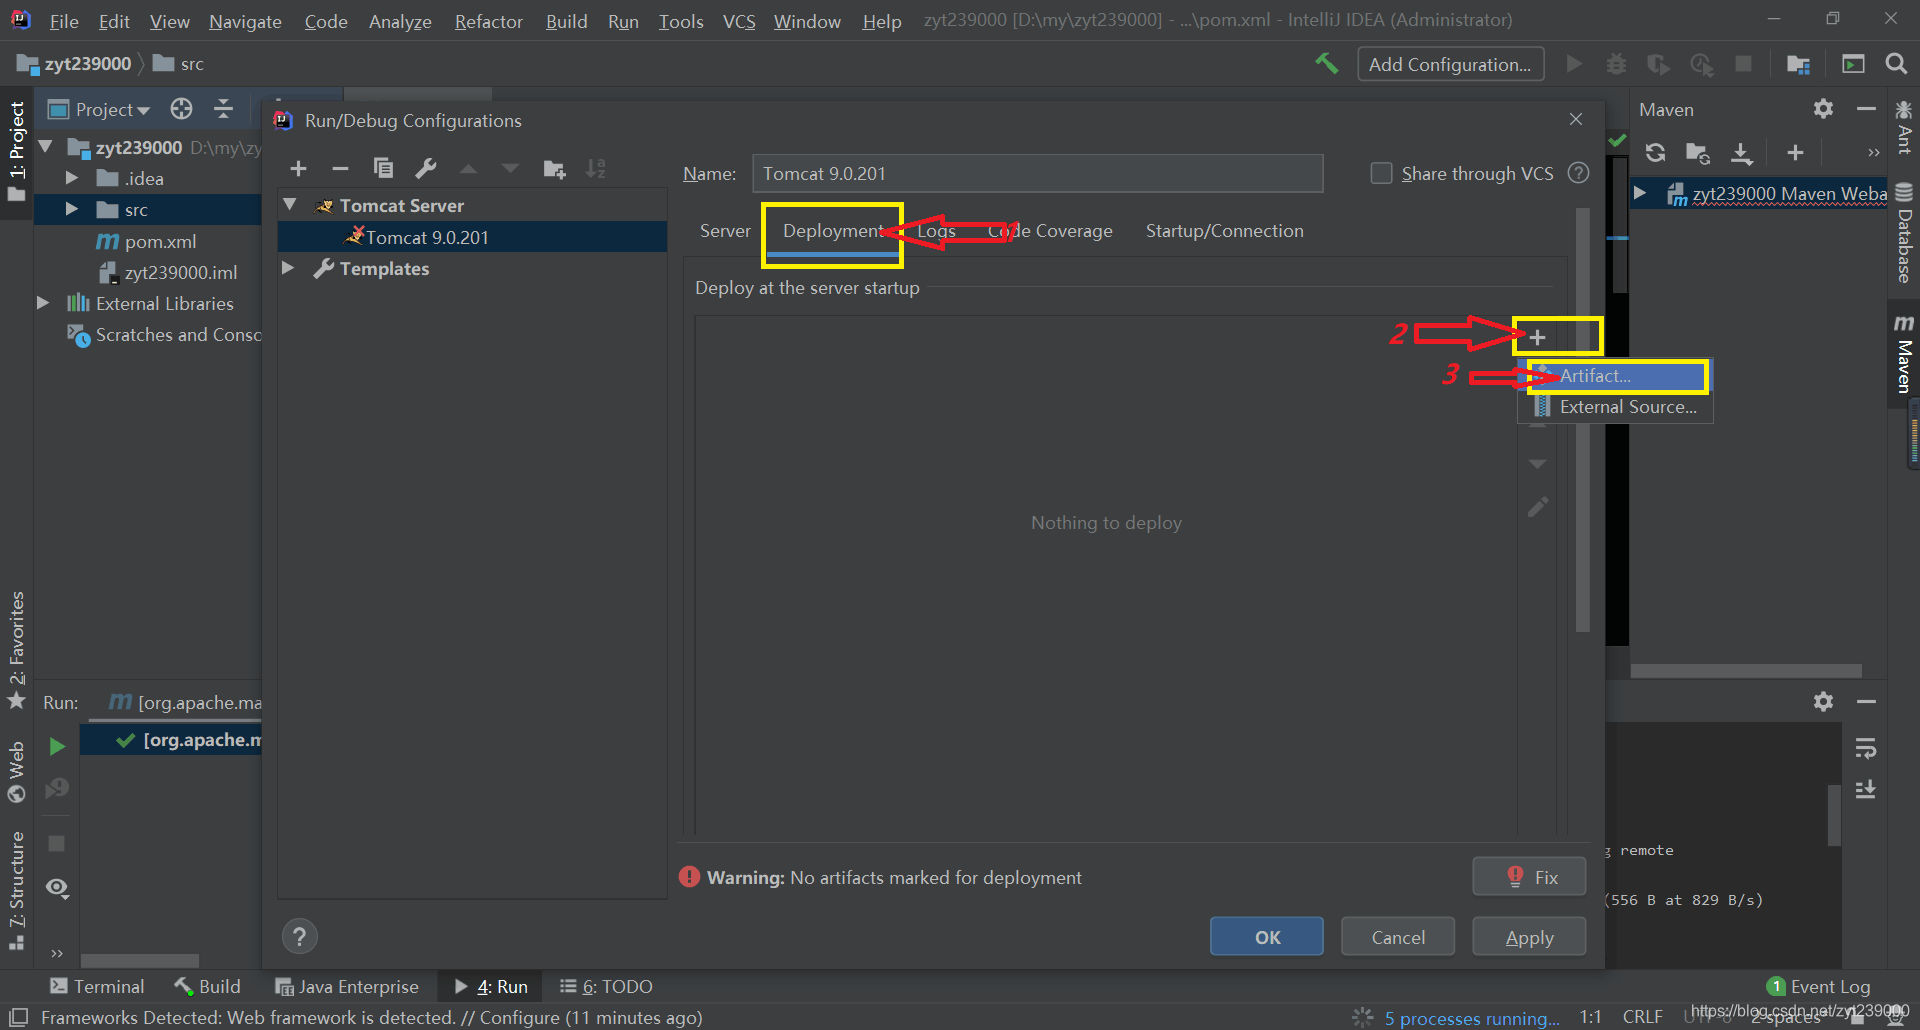The width and height of the screenshot is (1920, 1030).
Task: Click plus icon to add deployment artifact
Action: click(x=1538, y=337)
